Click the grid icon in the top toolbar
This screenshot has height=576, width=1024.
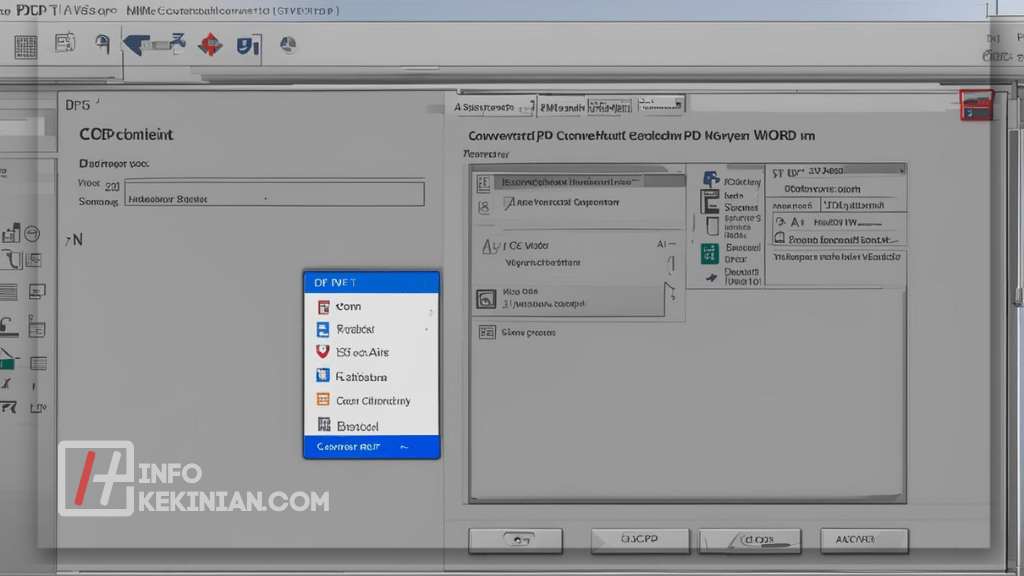point(26,46)
